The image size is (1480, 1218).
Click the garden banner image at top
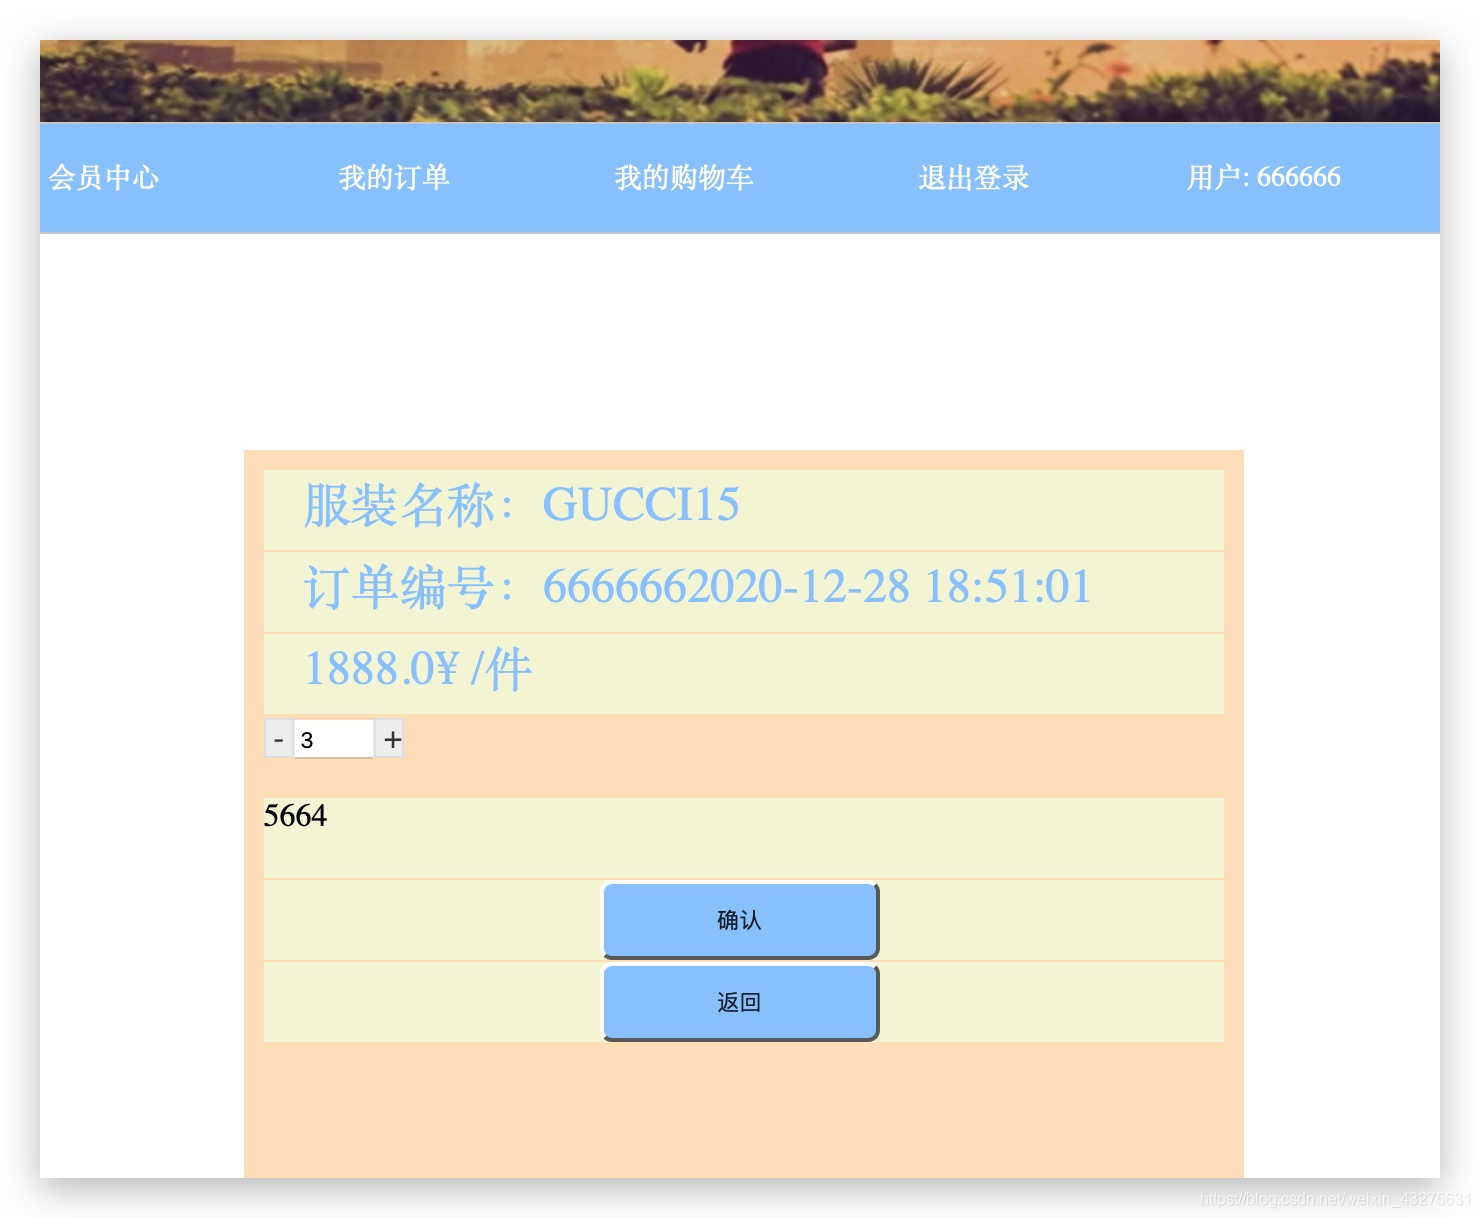[740, 81]
